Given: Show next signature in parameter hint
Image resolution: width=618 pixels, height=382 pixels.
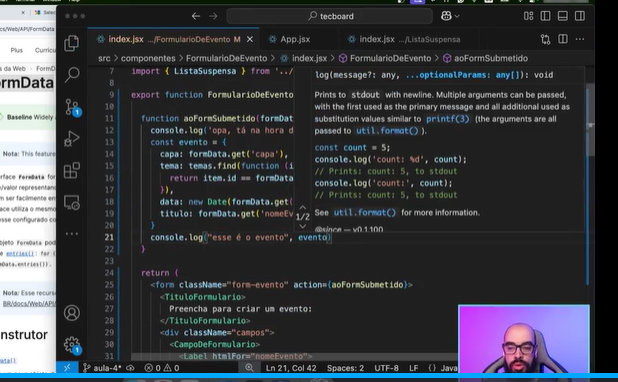Looking at the screenshot, I should (302, 226).
